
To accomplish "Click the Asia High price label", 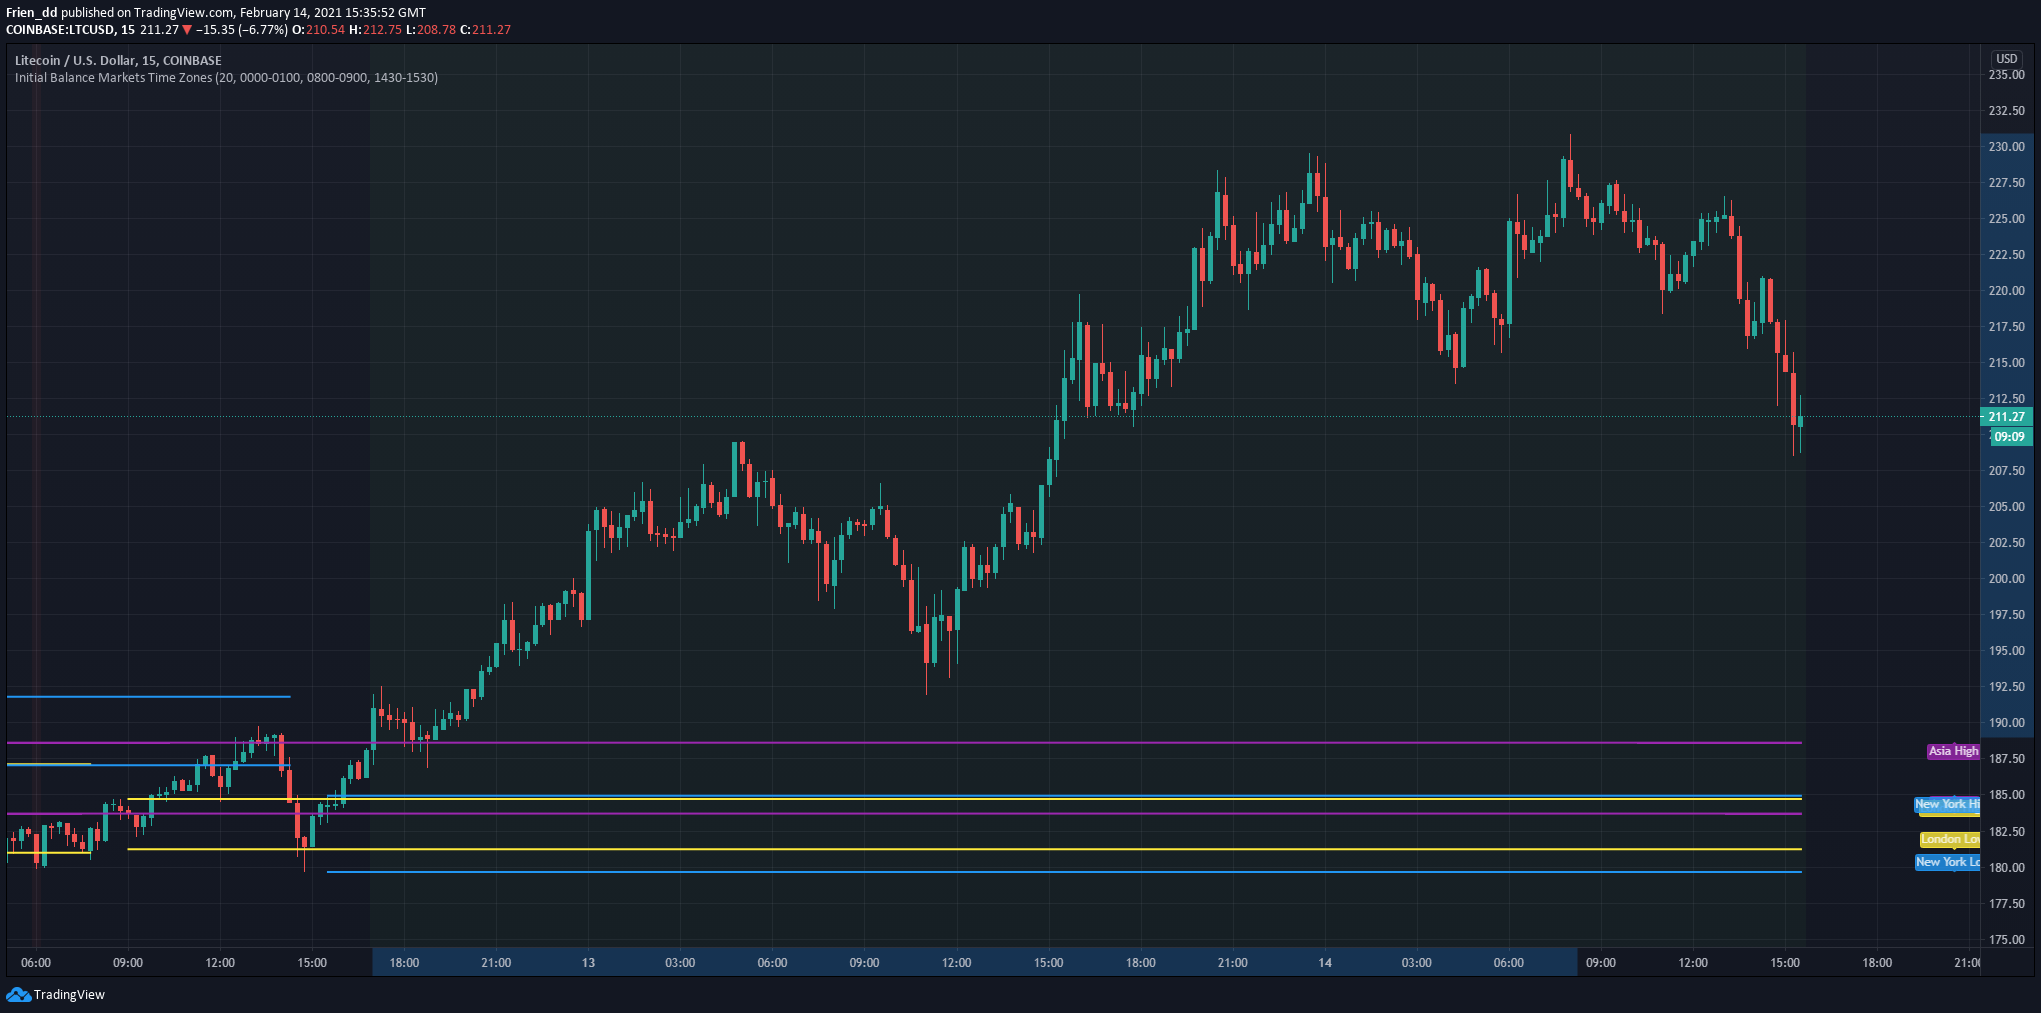I will [1953, 751].
